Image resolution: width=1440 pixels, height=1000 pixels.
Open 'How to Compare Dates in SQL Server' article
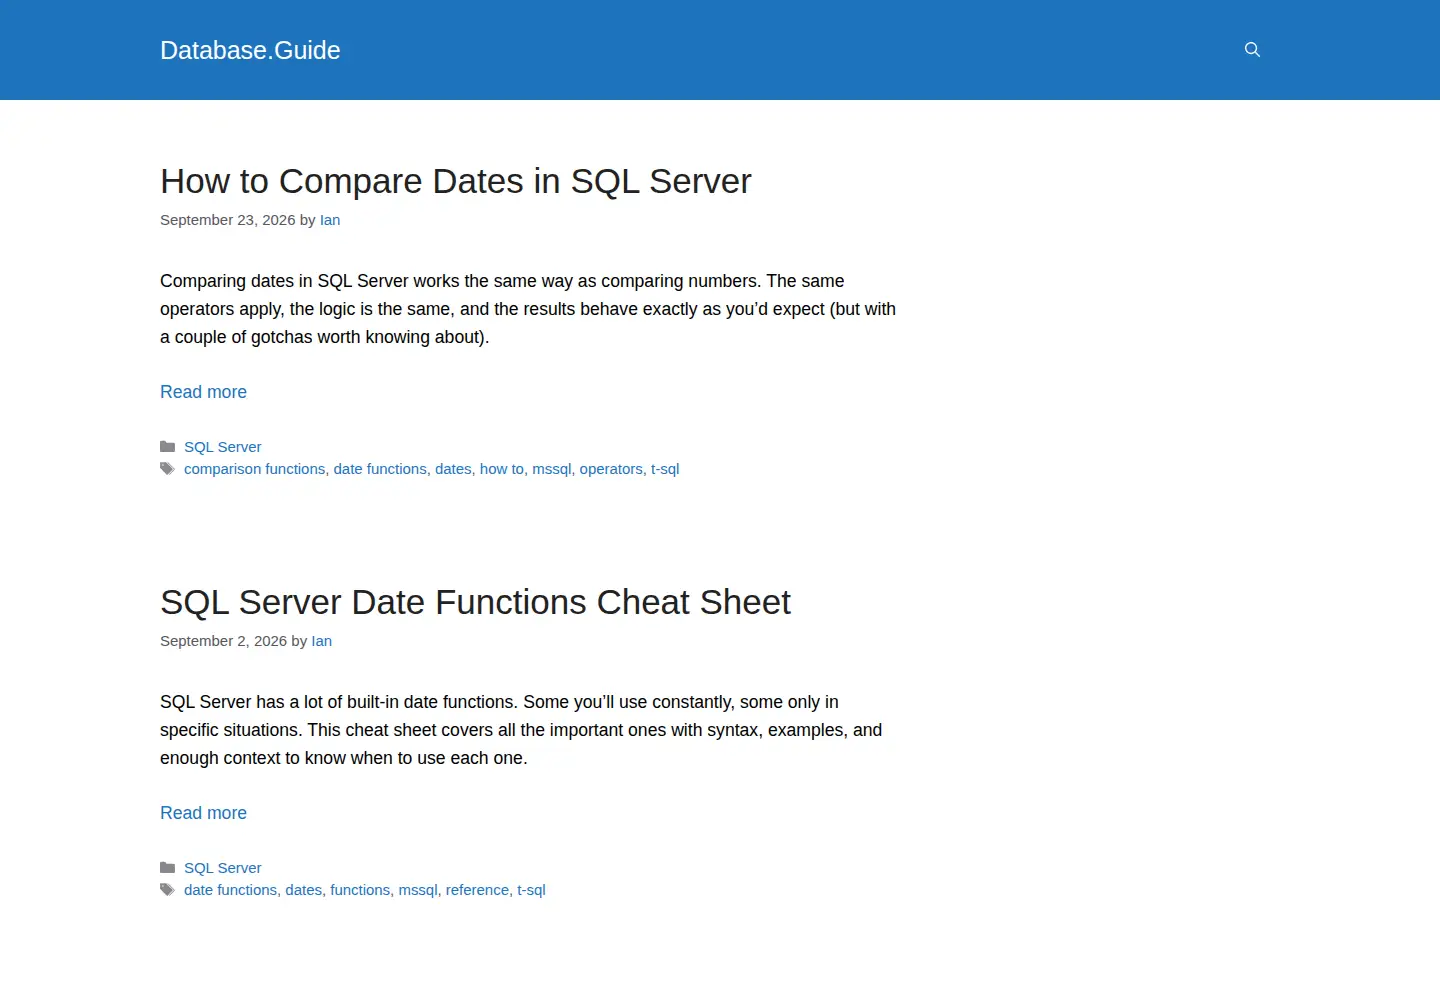pos(455,181)
